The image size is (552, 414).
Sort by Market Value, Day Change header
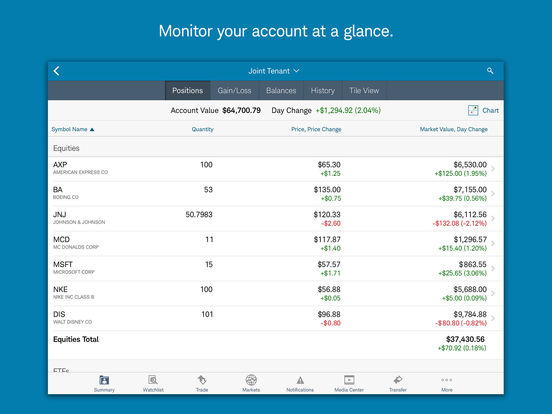[x=453, y=129]
